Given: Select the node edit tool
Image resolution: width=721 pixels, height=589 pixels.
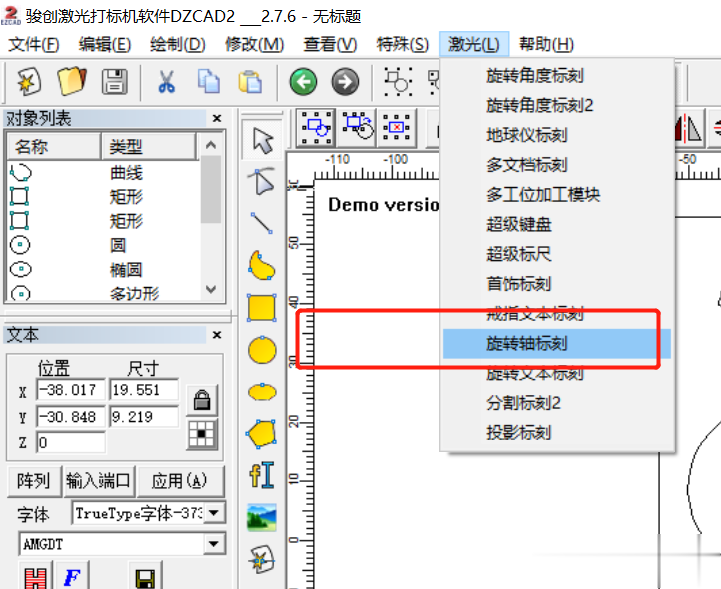Looking at the screenshot, I should pyautogui.click(x=262, y=181).
